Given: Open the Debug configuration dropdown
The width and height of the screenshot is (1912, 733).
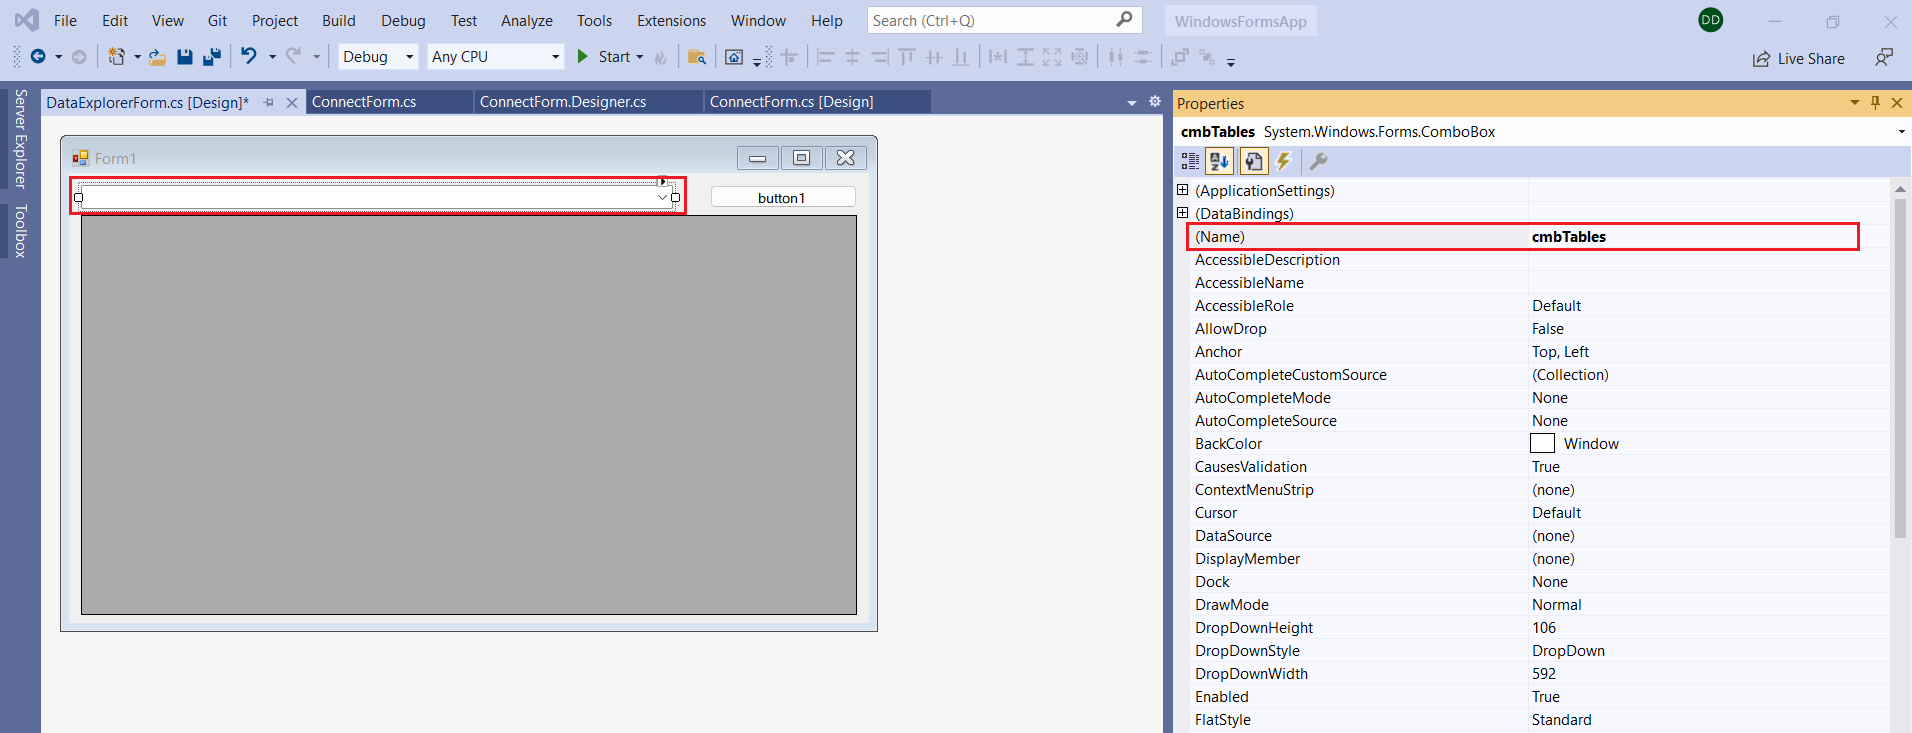Looking at the screenshot, I should click(378, 57).
